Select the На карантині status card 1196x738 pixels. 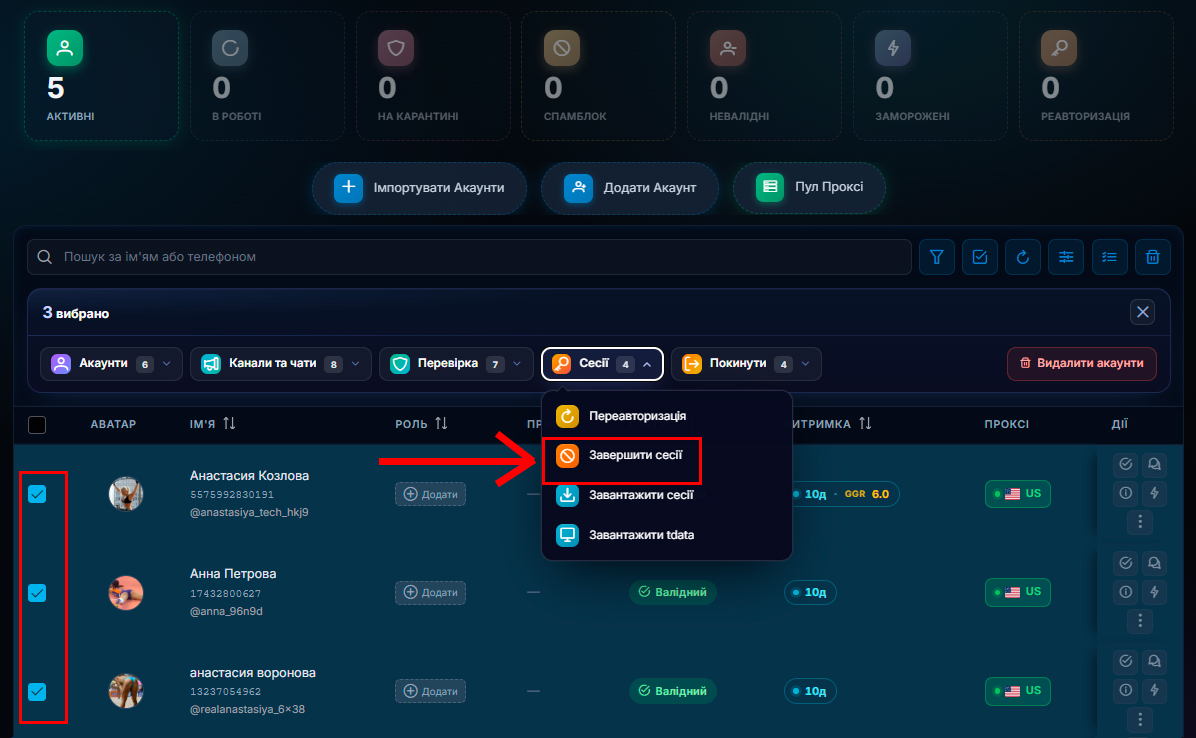tap(433, 76)
